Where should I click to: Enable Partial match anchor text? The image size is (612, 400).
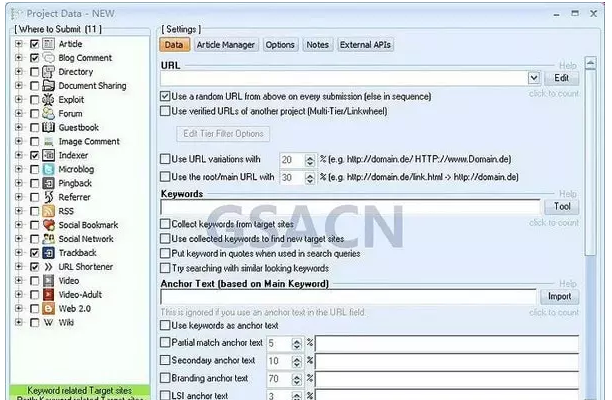(x=165, y=343)
